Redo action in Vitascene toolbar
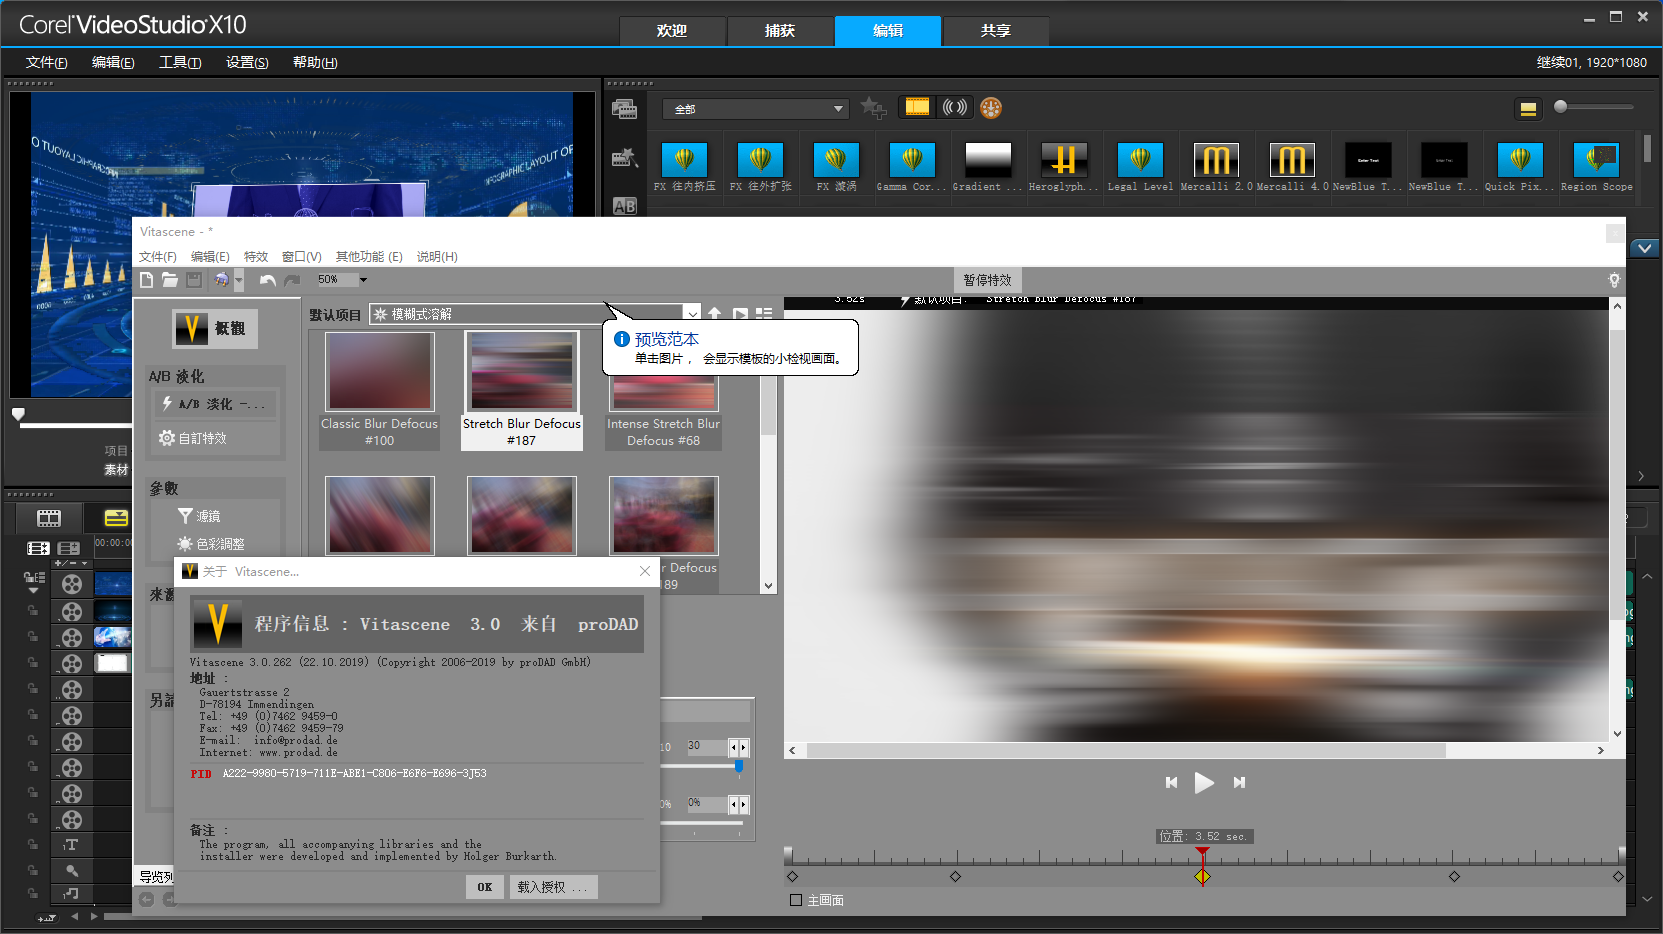1663x934 pixels. pos(292,280)
